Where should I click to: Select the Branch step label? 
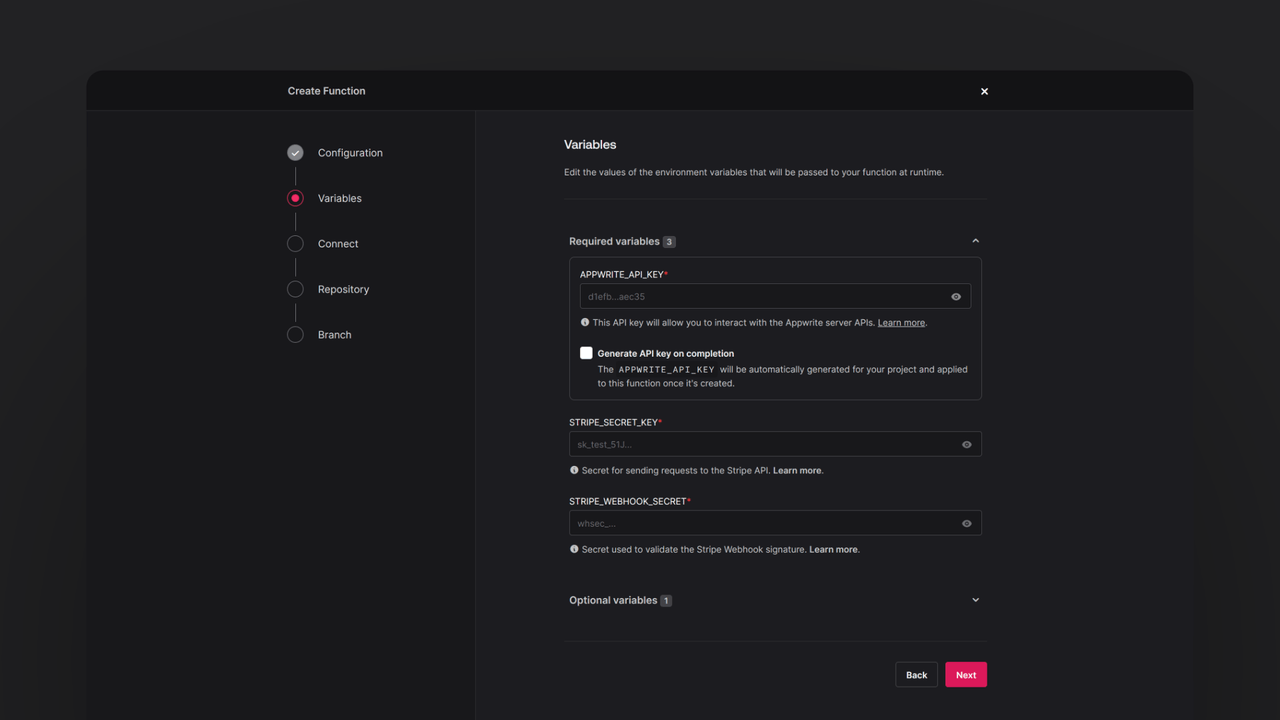pos(334,335)
